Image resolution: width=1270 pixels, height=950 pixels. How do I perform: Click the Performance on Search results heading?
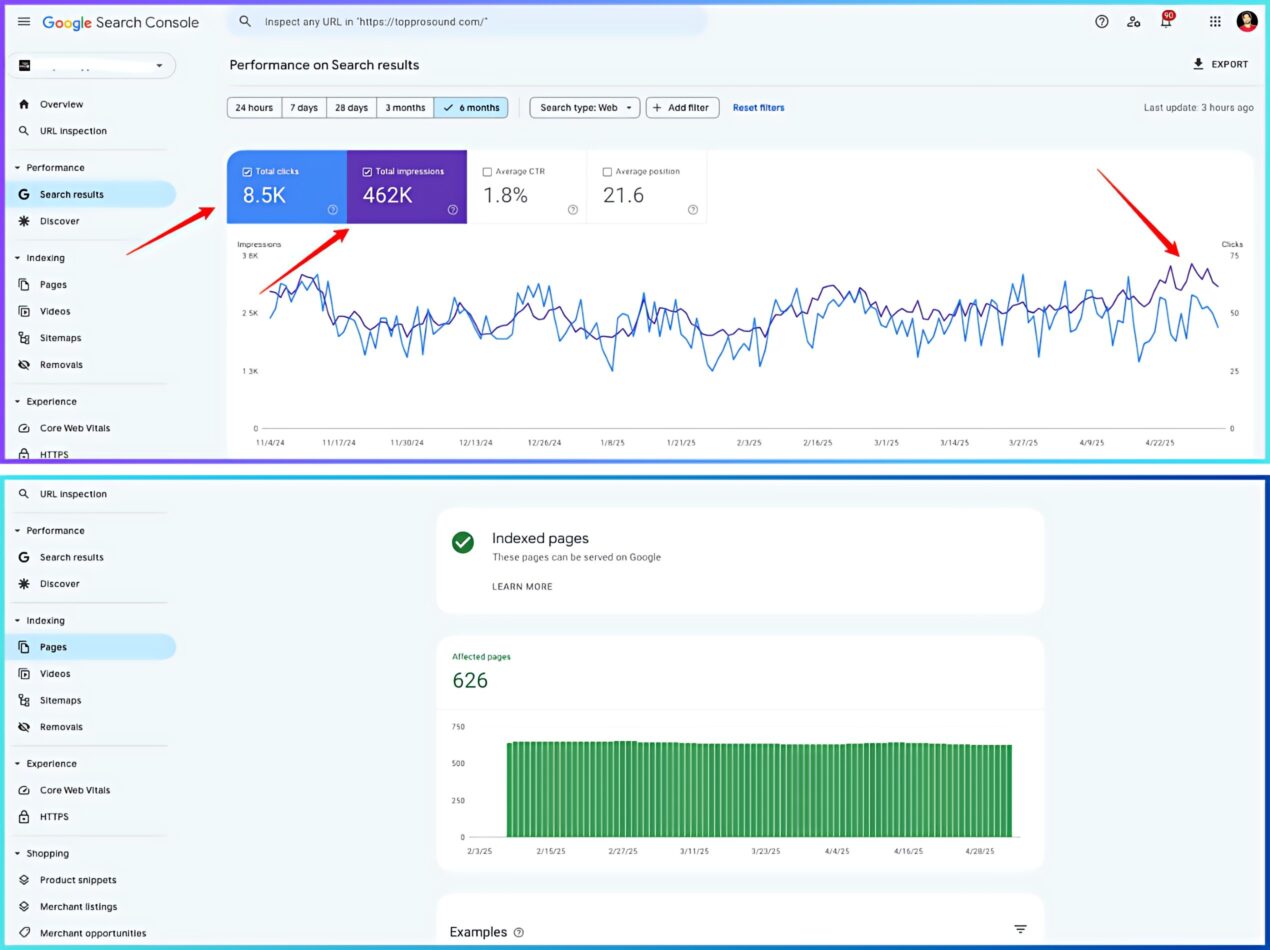coord(324,65)
